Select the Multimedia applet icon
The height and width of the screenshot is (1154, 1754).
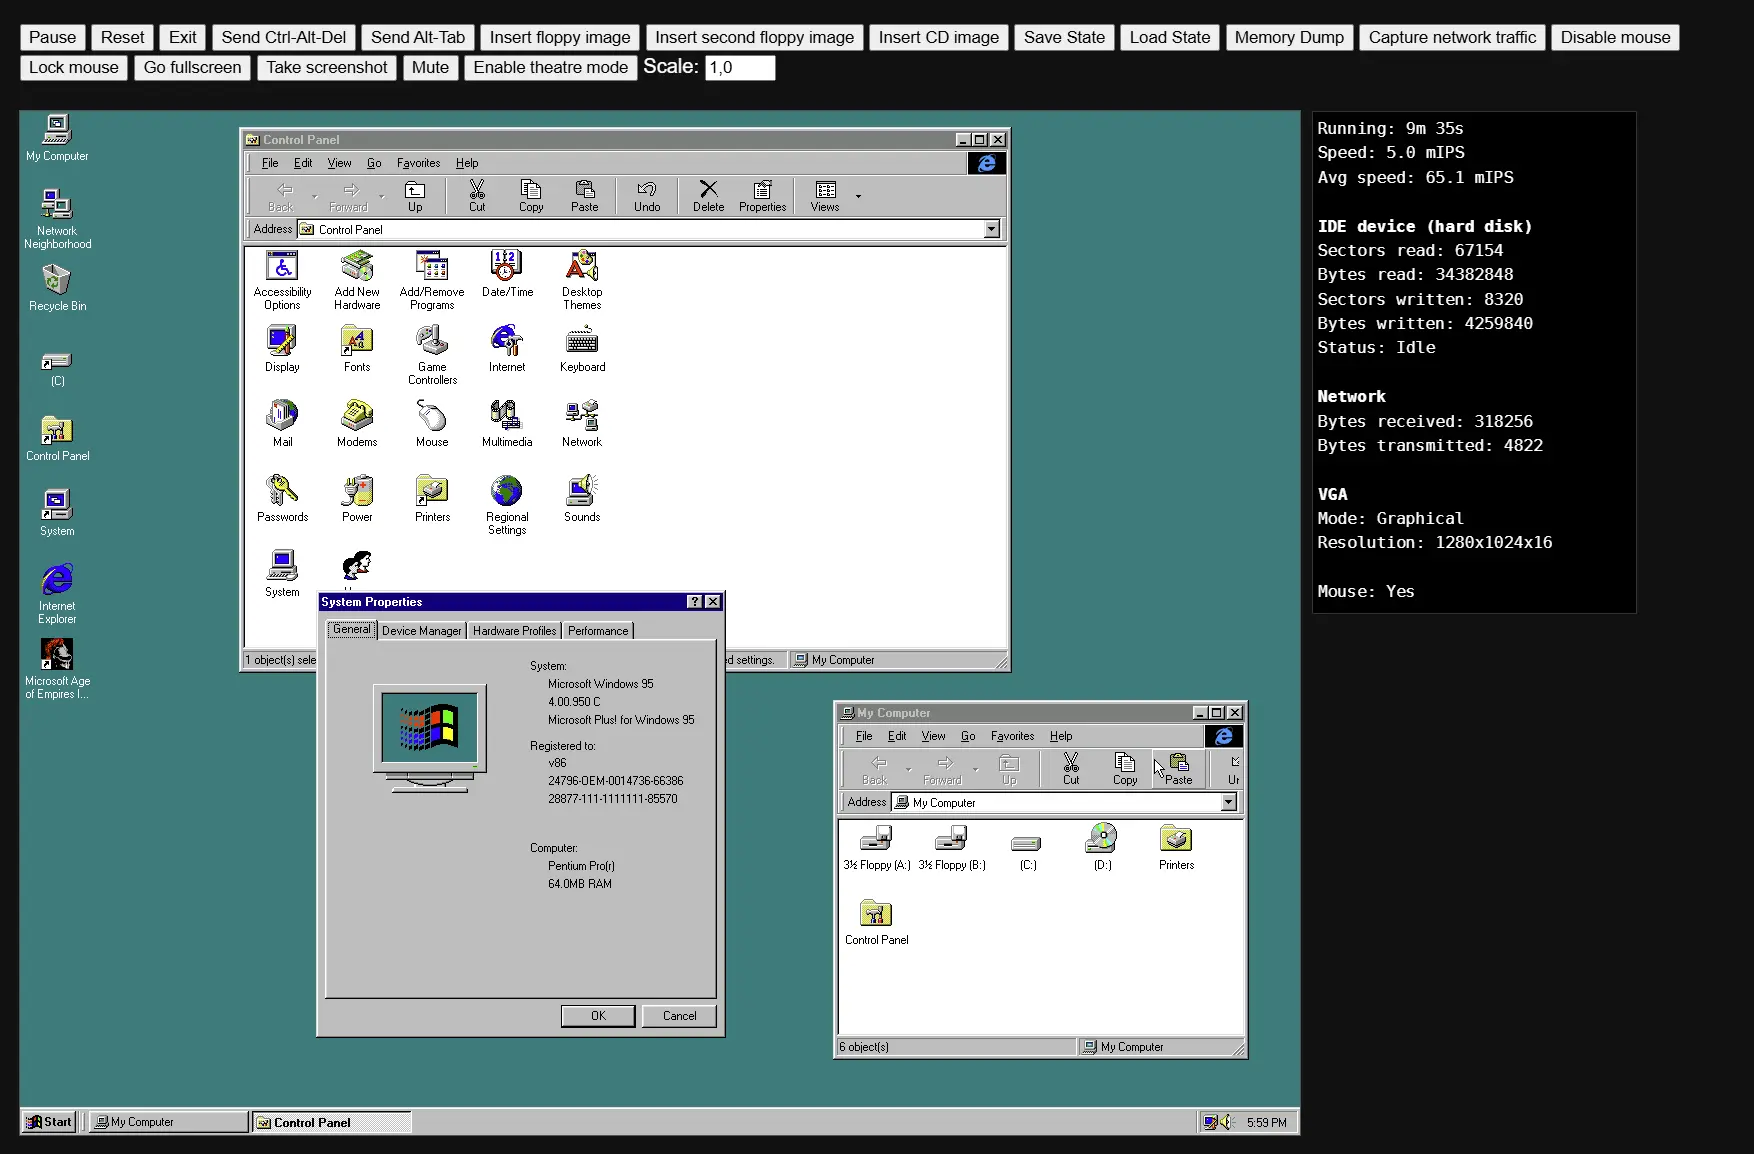(x=507, y=424)
